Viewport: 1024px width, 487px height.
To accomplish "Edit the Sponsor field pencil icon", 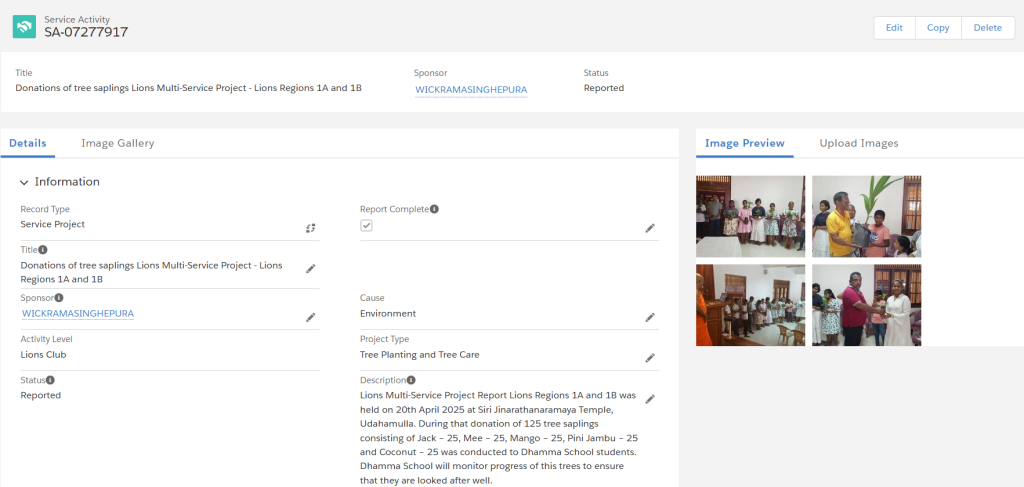I will [x=310, y=317].
